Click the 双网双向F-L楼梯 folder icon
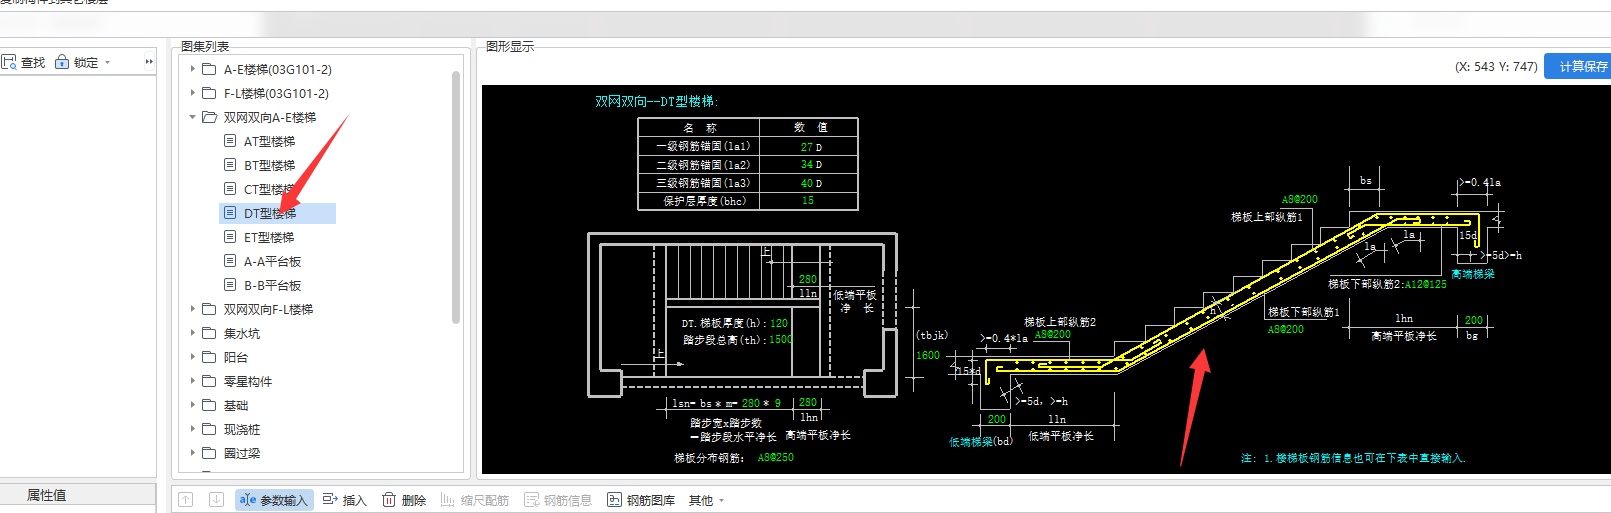The height and width of the screenshot is (513, 1611). (x=209, y=309)
